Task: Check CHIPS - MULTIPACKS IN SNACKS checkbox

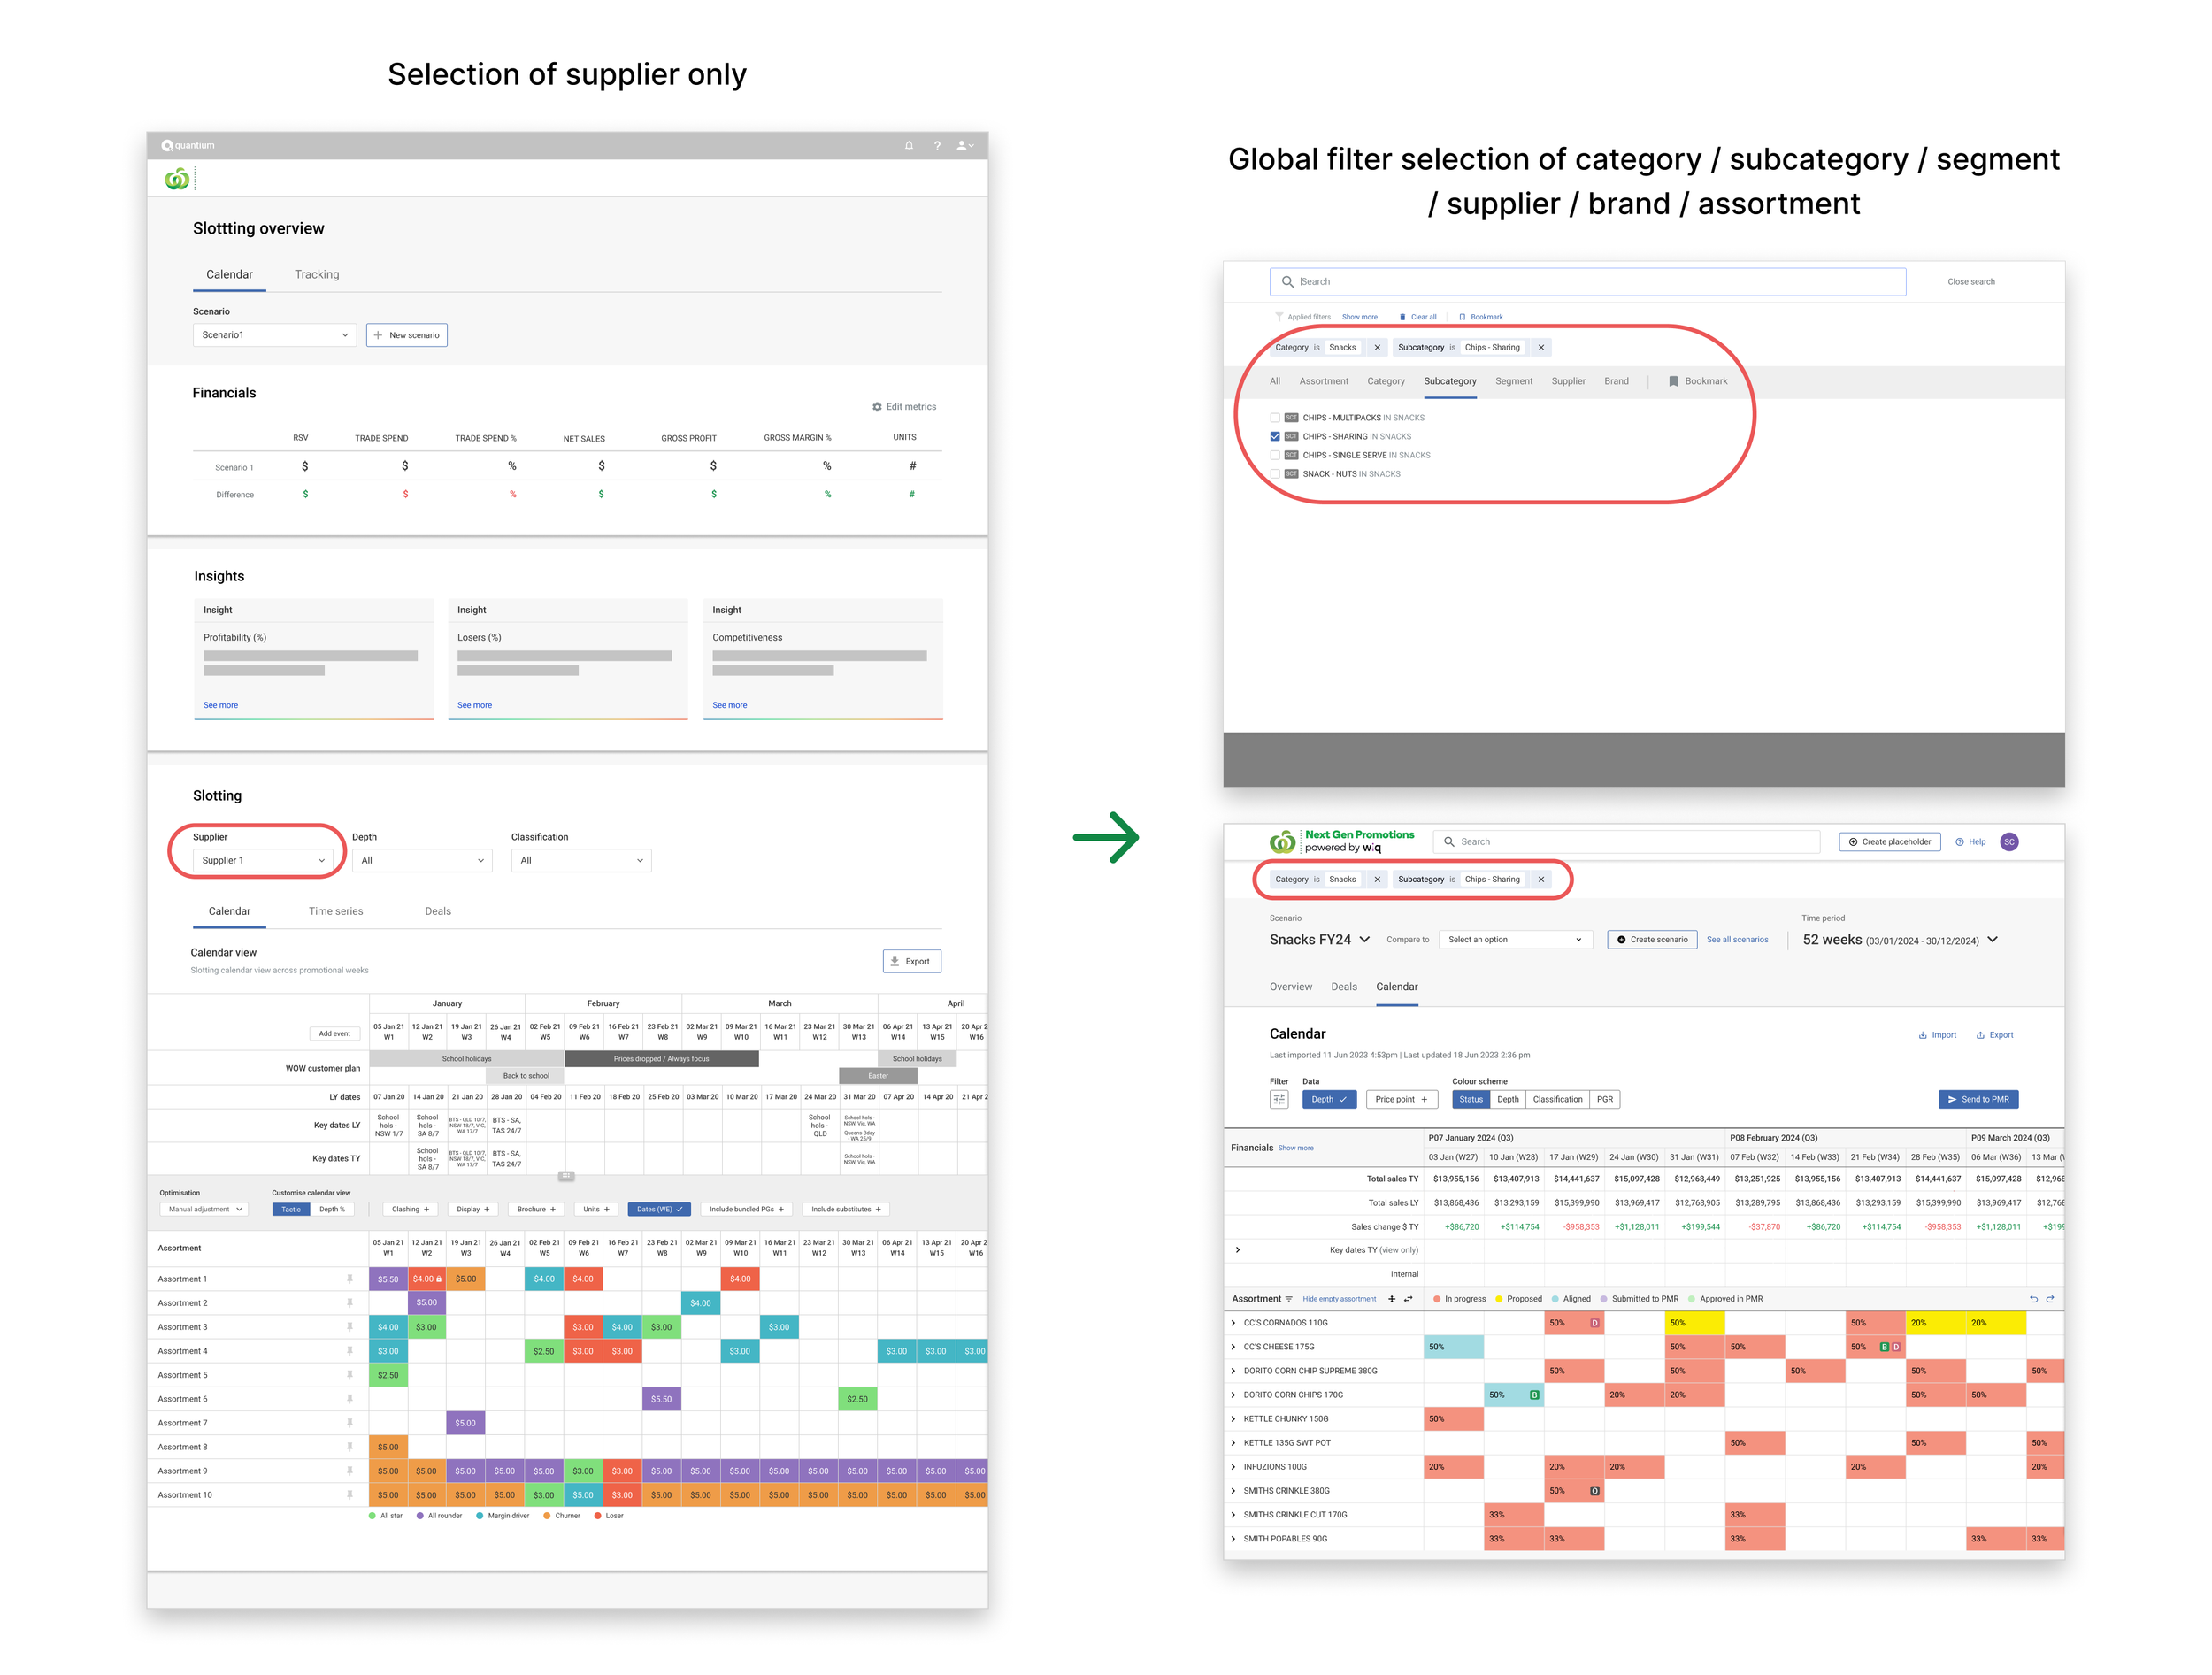Action: [x=1275, y=418]
